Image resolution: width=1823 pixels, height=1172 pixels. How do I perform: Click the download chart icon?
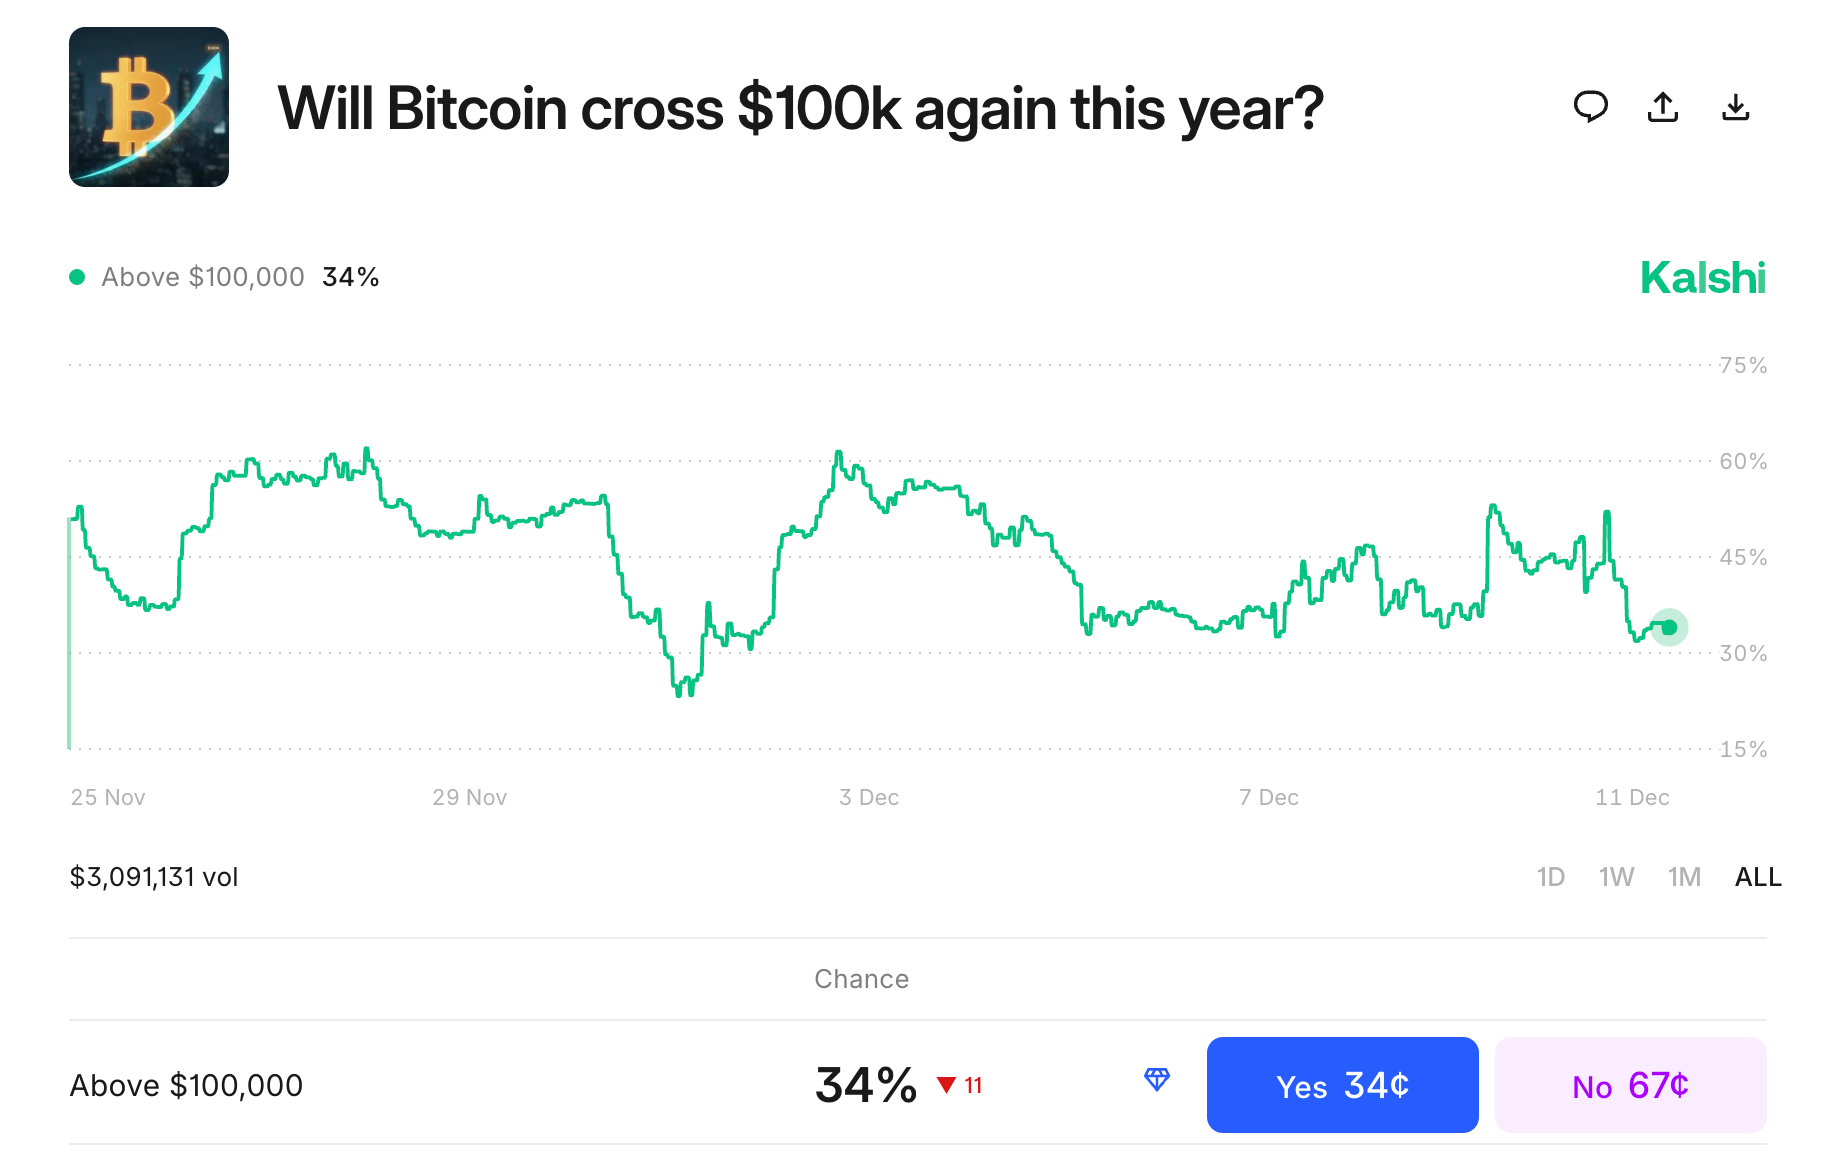[1737, 107]
